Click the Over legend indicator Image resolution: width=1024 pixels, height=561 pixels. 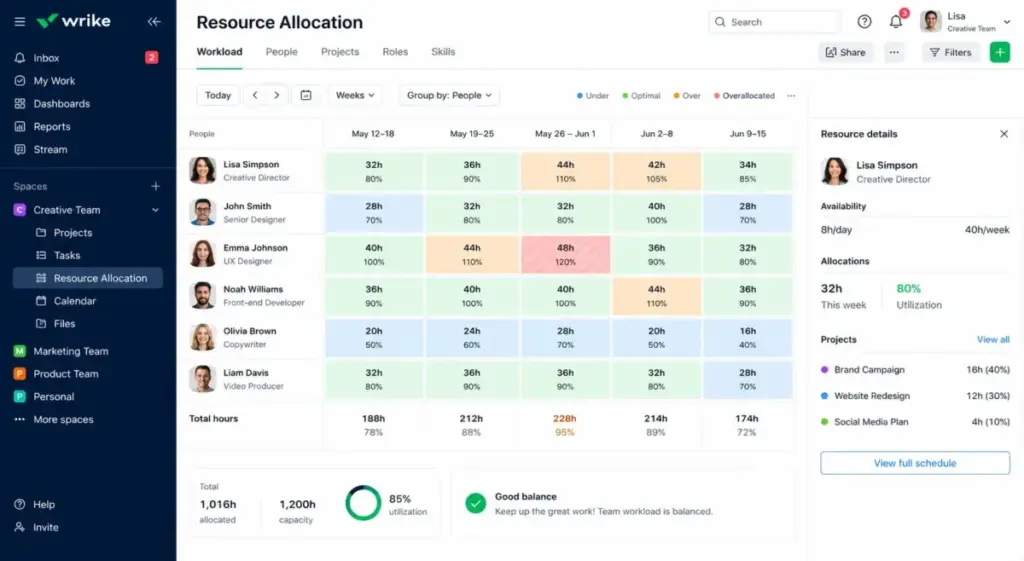point(687,95)
